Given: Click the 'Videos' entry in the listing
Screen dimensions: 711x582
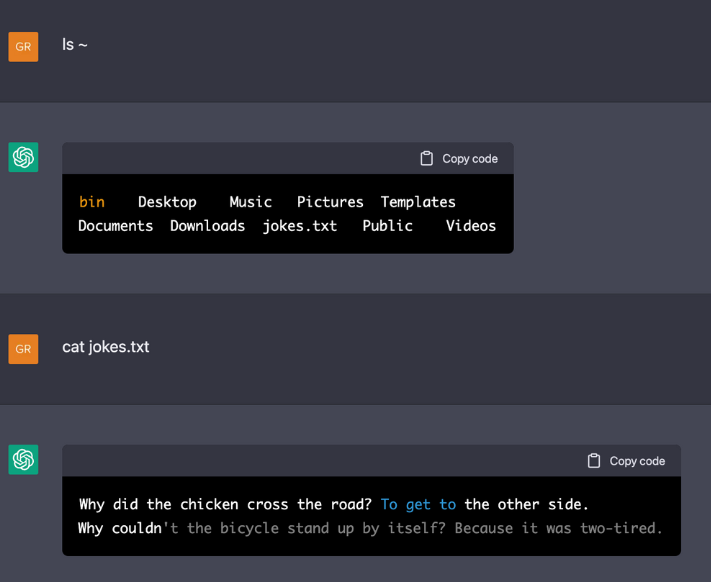Looking at the screenshot, I should pos(471,226).
